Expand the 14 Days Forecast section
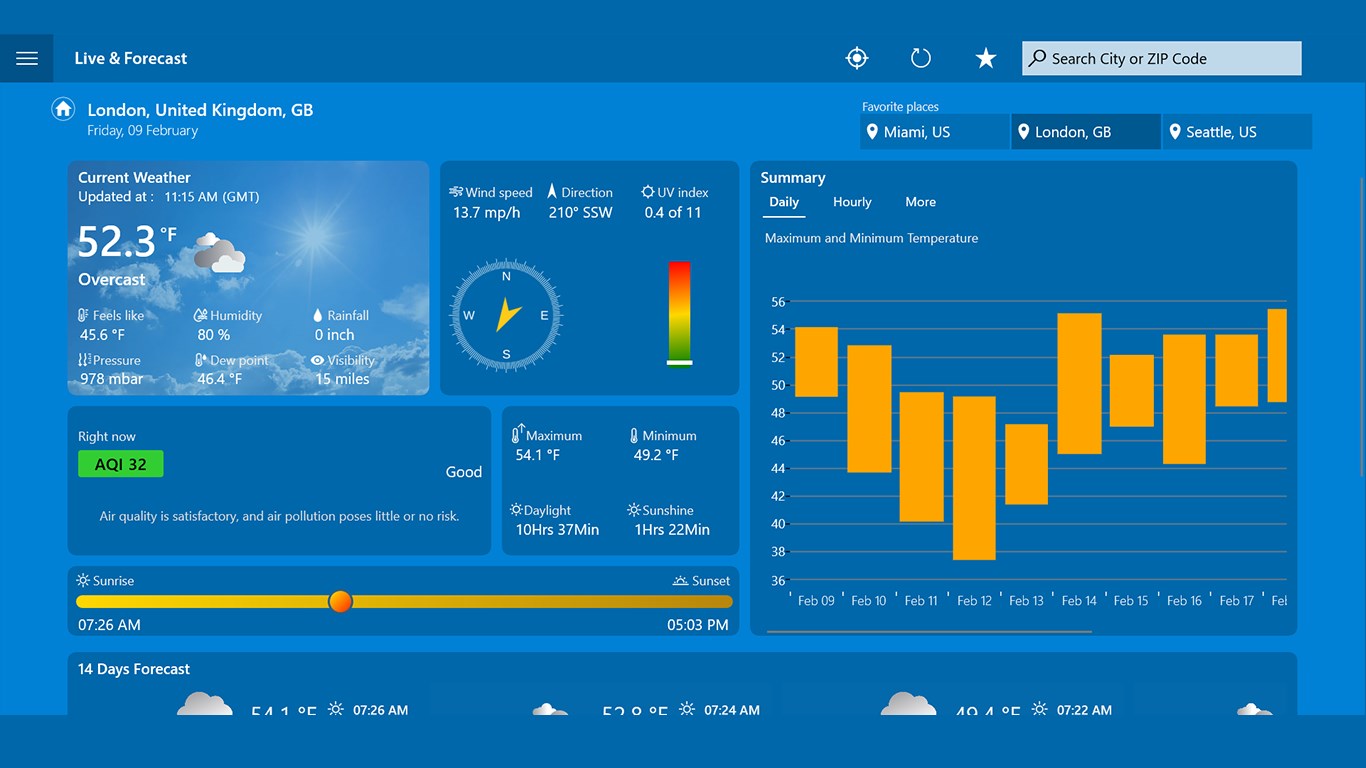This screenshot has height=768, width=1366. [x=134, y=669]
